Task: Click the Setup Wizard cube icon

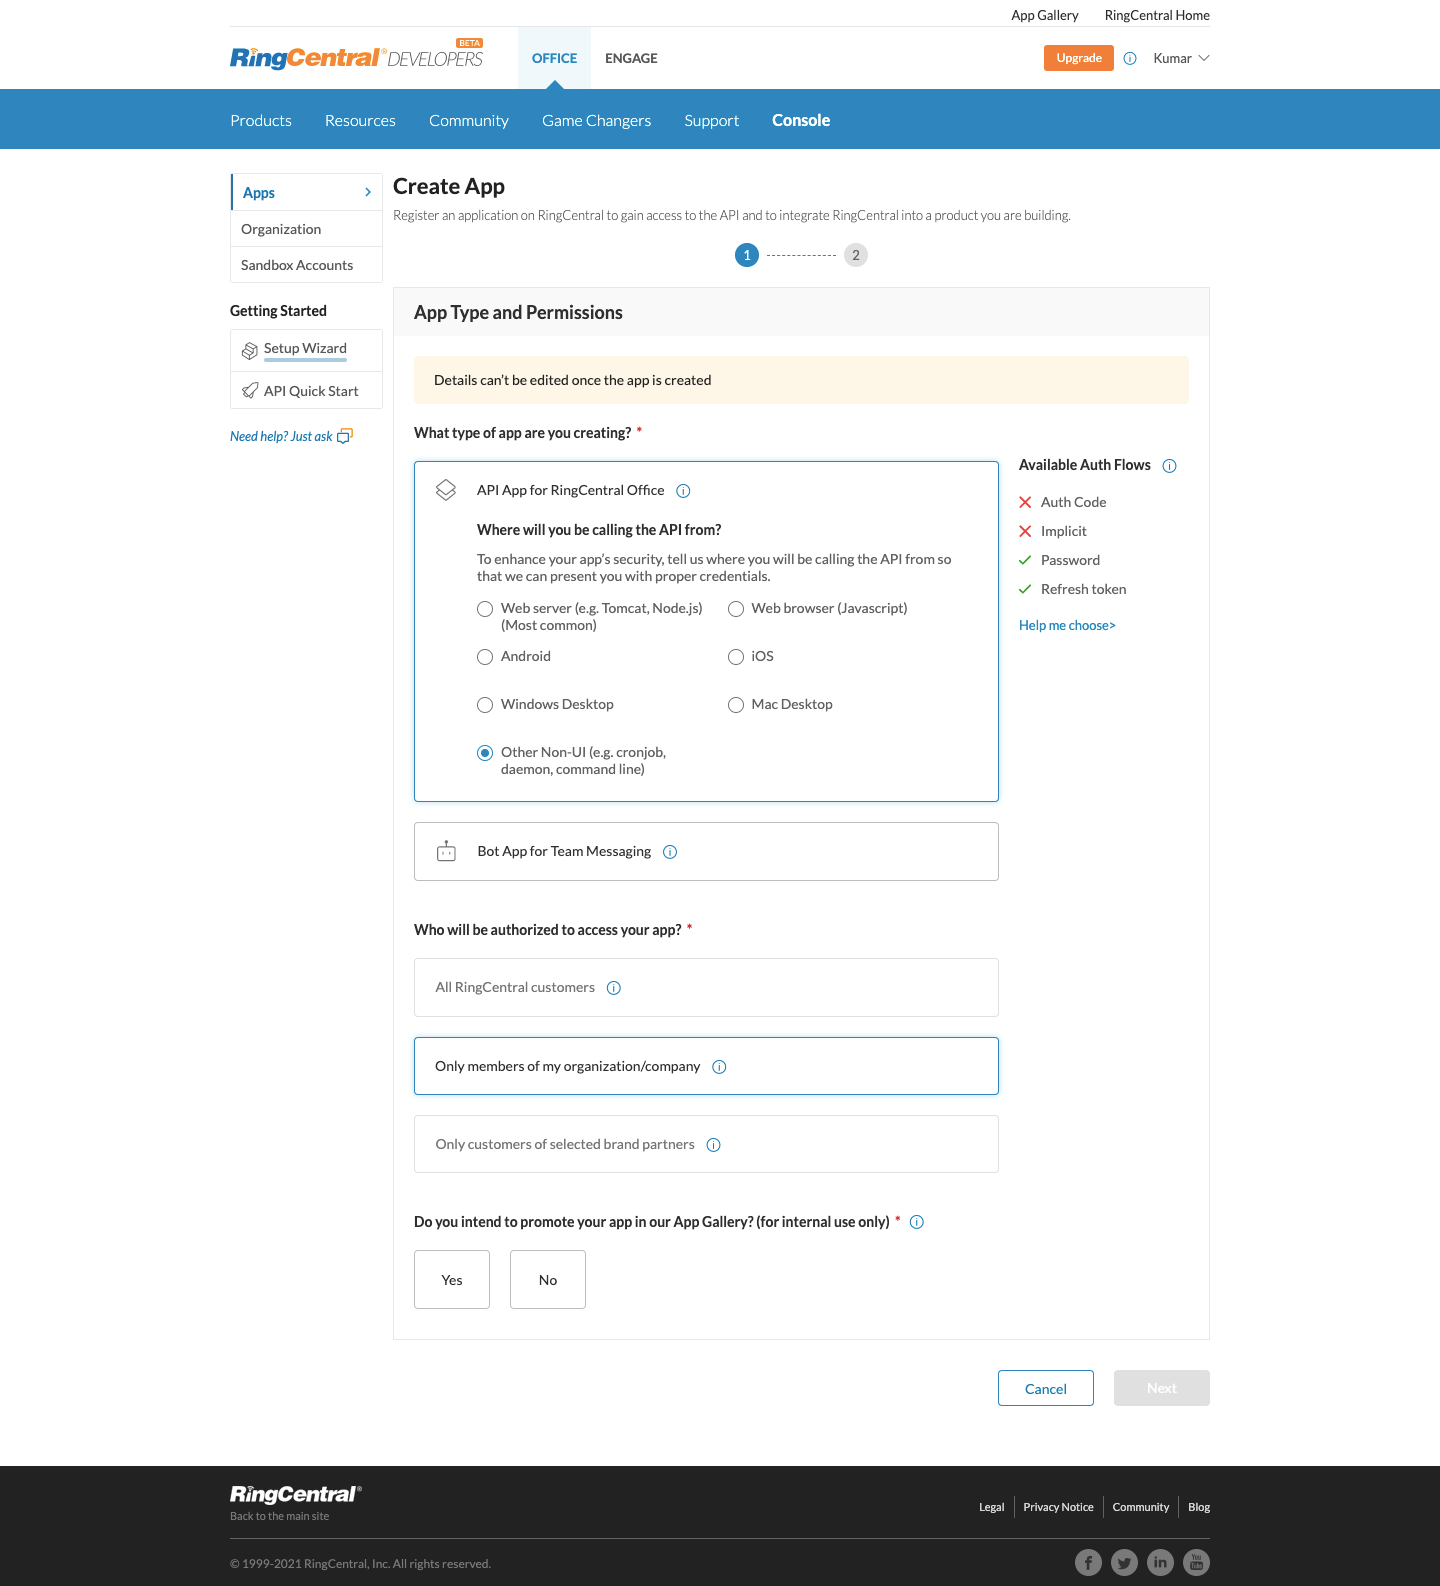Action: coord(250,350)
